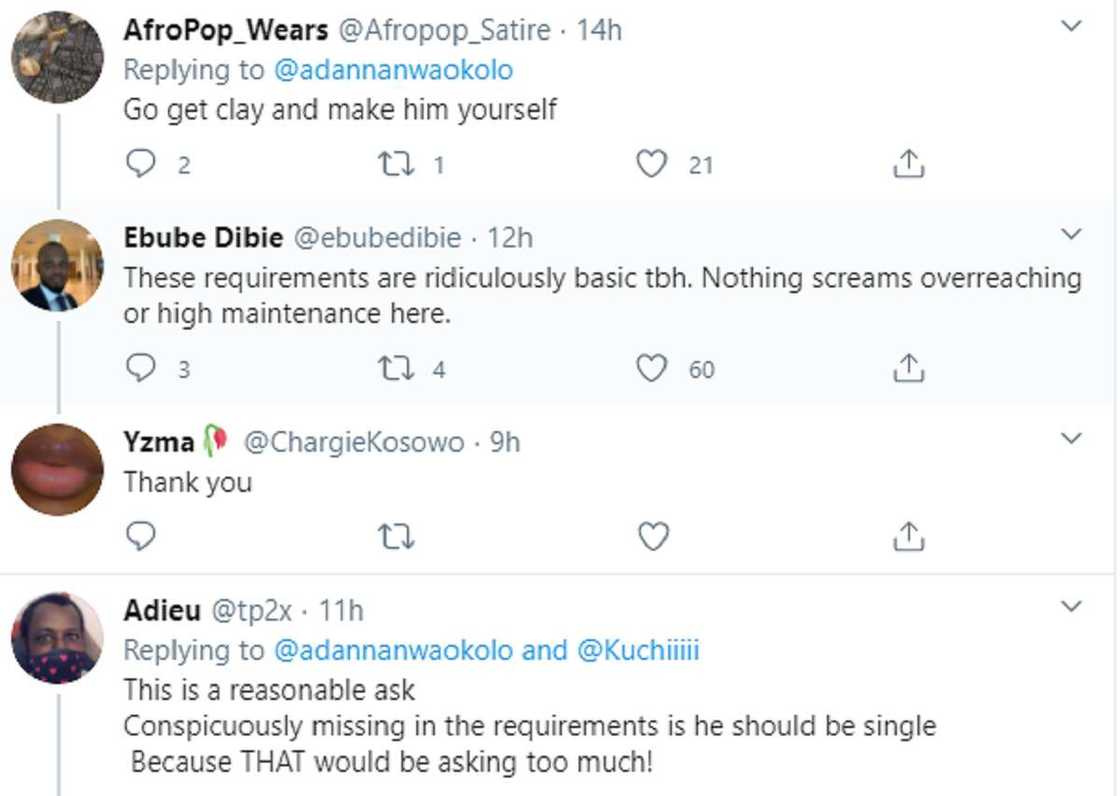Share the AfroPop_Wears tweet
Image resolution: width=1120 pixels, height=796 pixels.
908,165
